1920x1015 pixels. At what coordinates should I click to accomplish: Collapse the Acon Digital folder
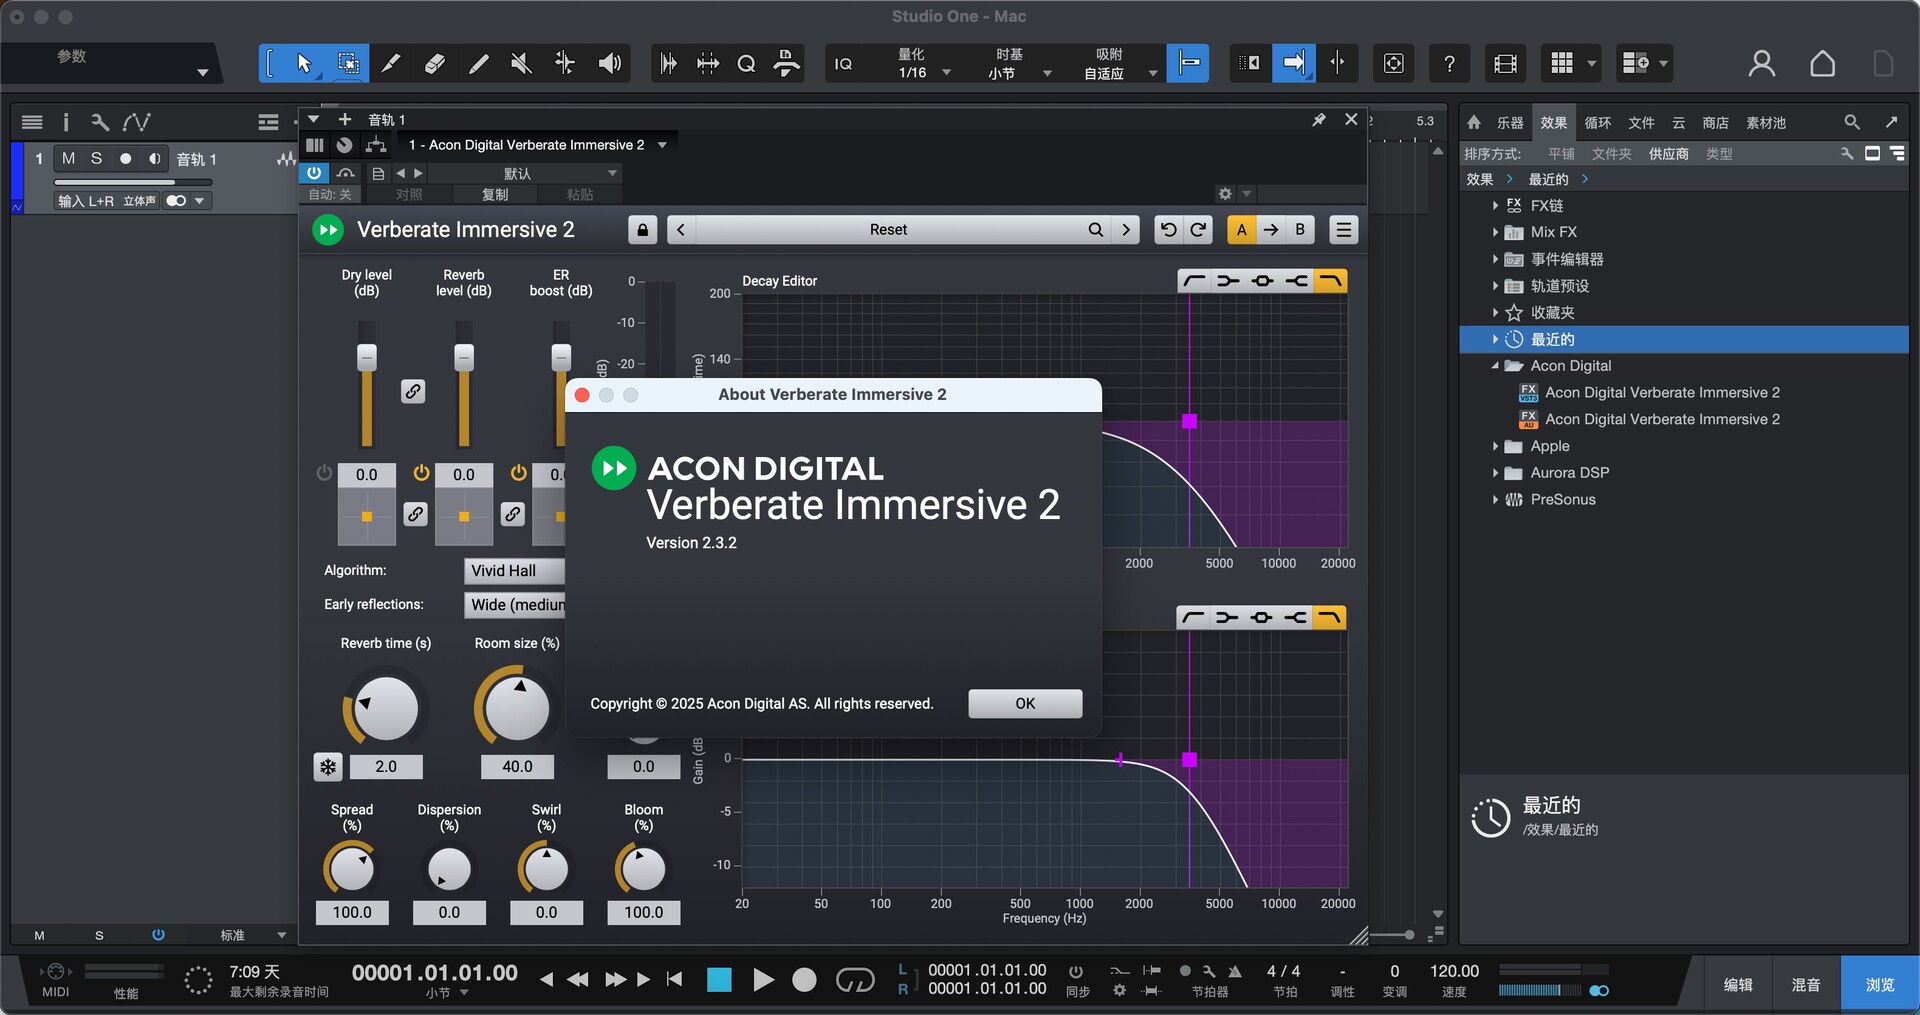point(1495,366)
